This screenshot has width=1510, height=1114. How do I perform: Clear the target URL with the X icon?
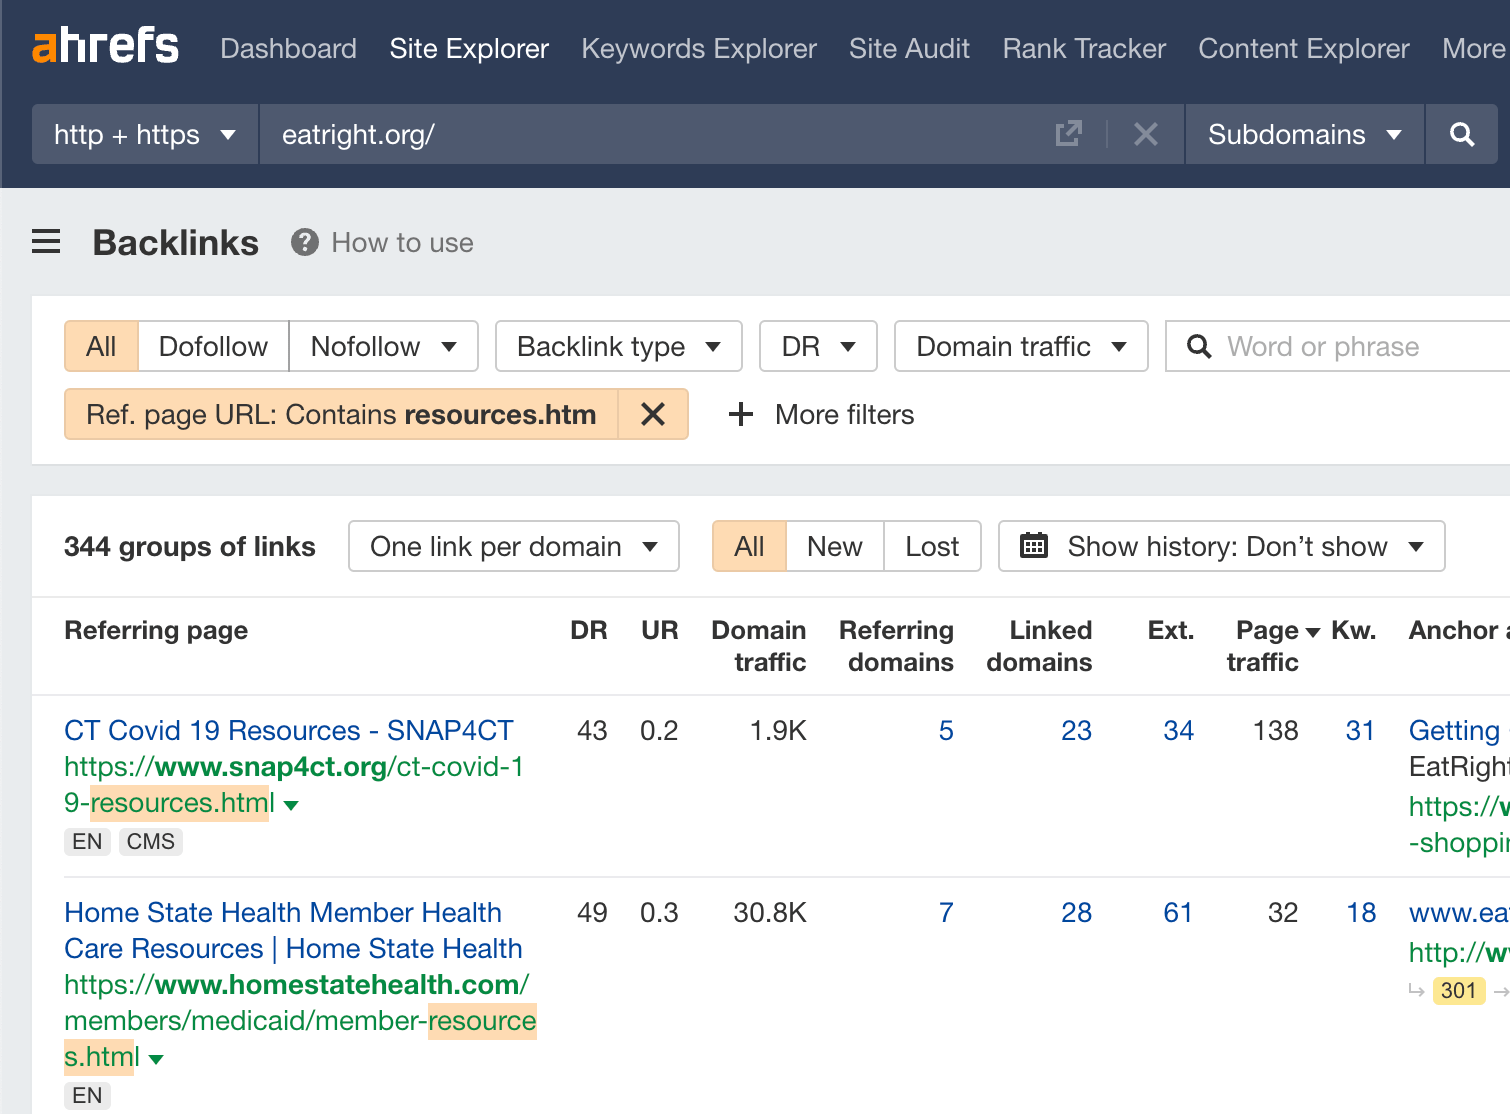coord(1146,133)
